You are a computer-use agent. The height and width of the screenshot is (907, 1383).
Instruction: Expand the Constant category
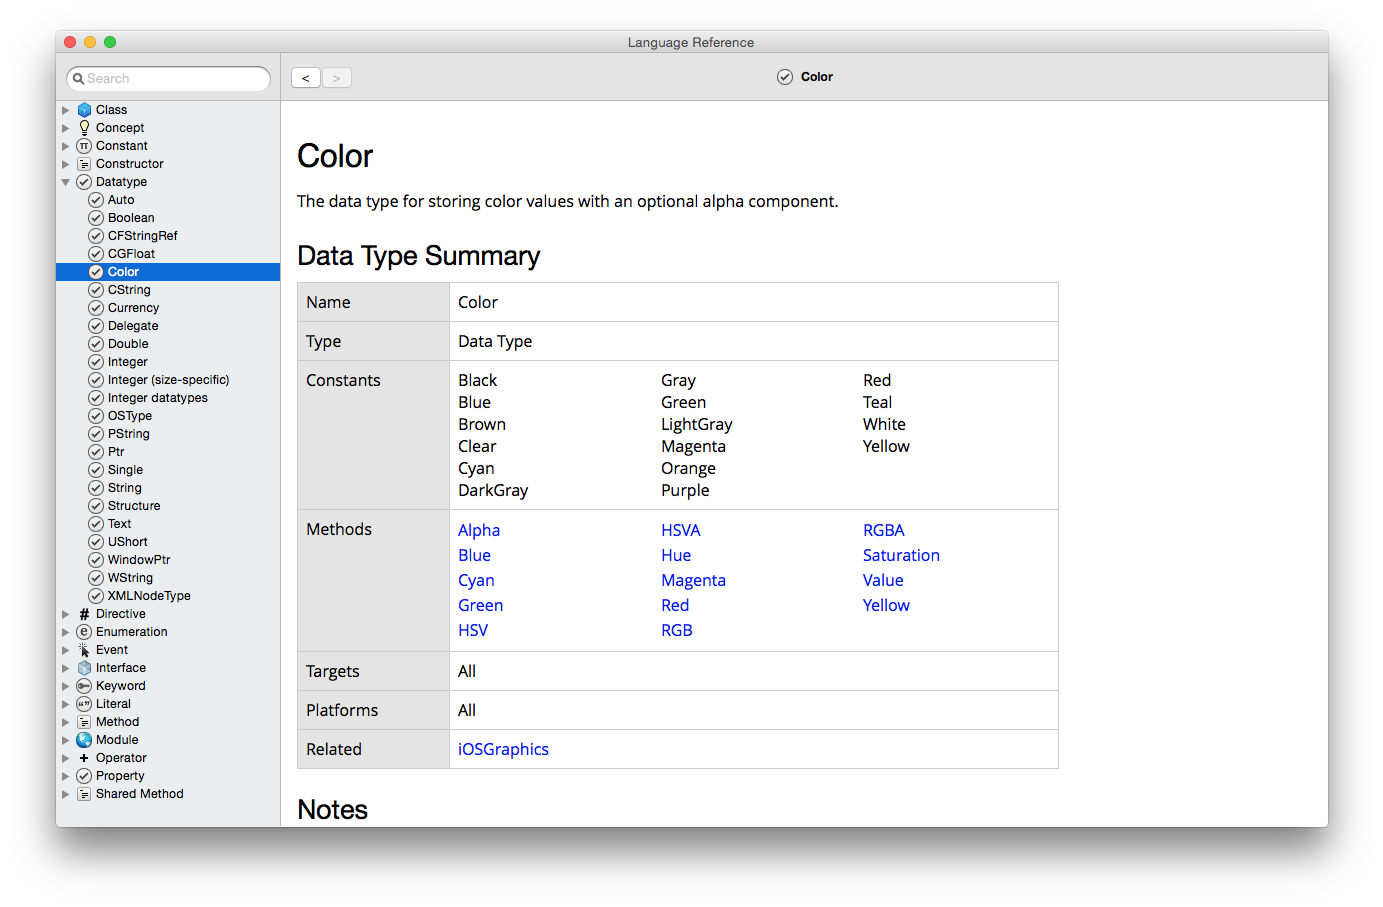pyautogui.click(x=66, y=146)
